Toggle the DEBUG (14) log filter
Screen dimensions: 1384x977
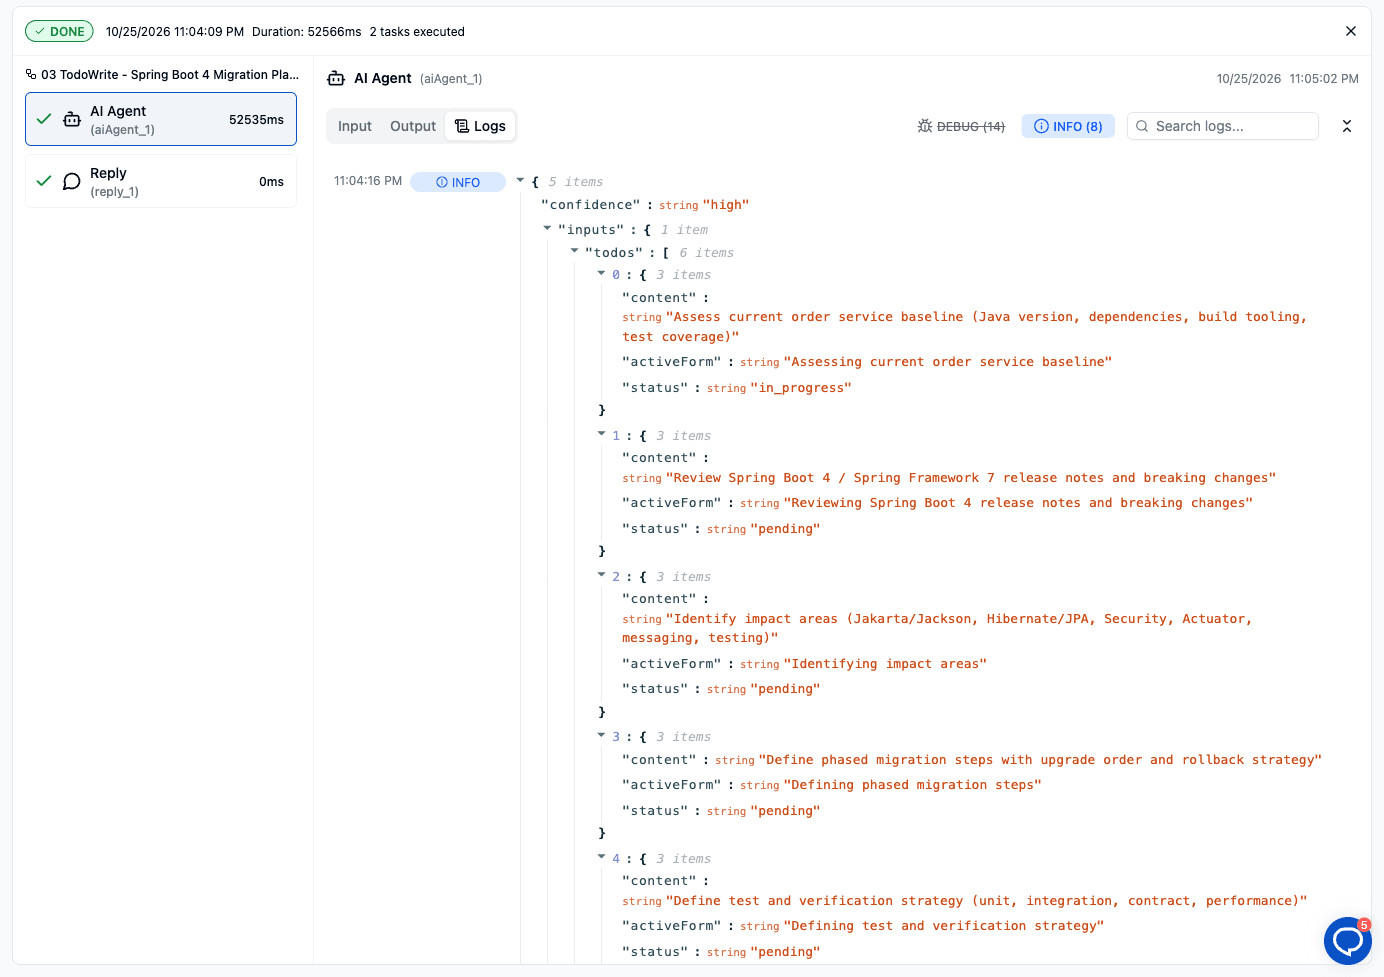point(961,126)
